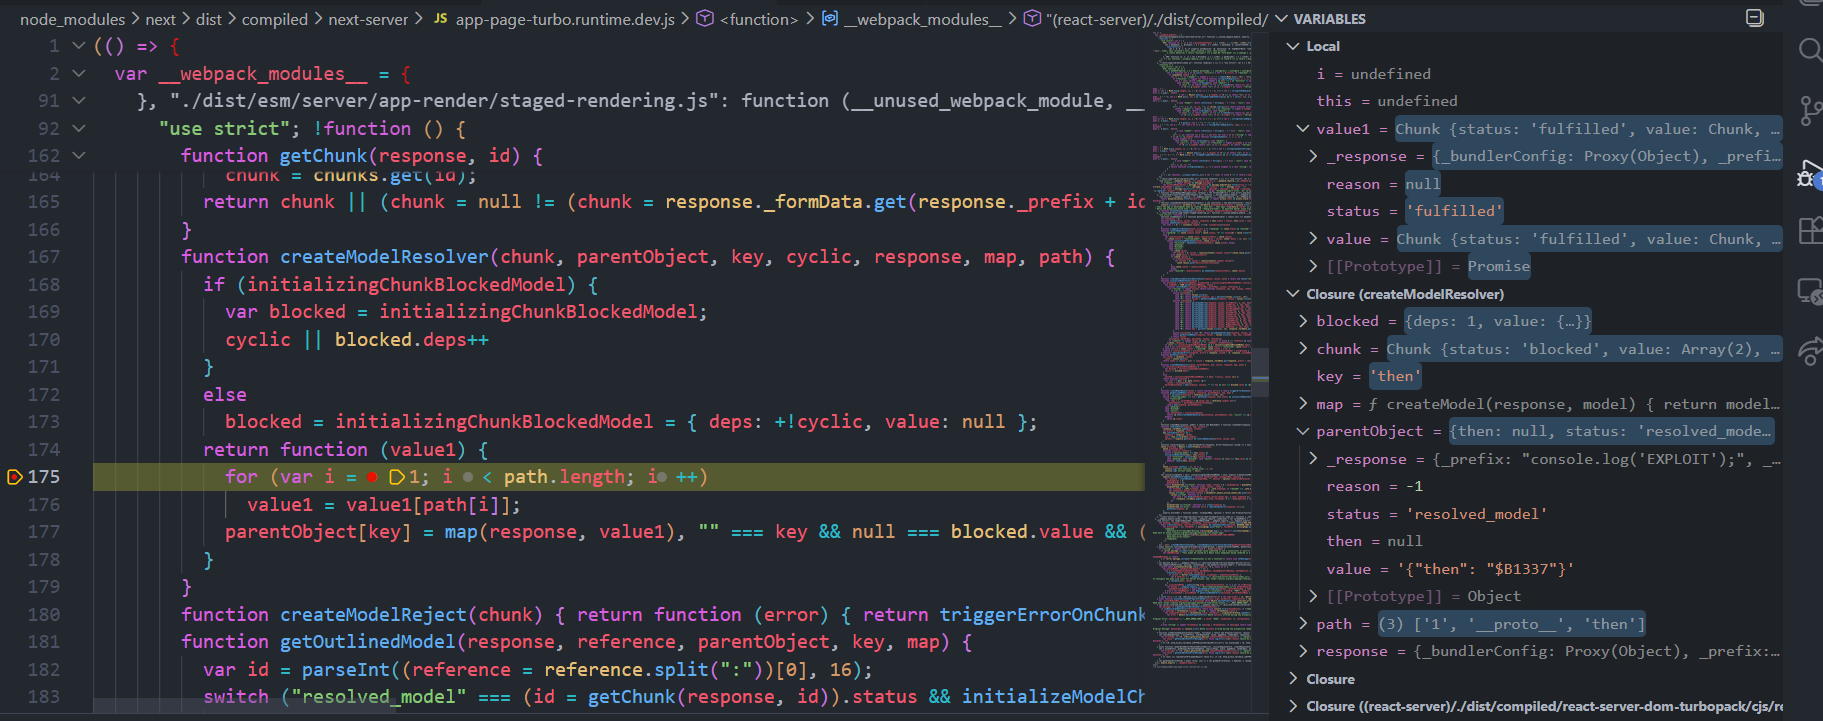This screenshot has height=721, width=1823.
Task: Expand the 'path' array variable
Action: [1303, 624]
